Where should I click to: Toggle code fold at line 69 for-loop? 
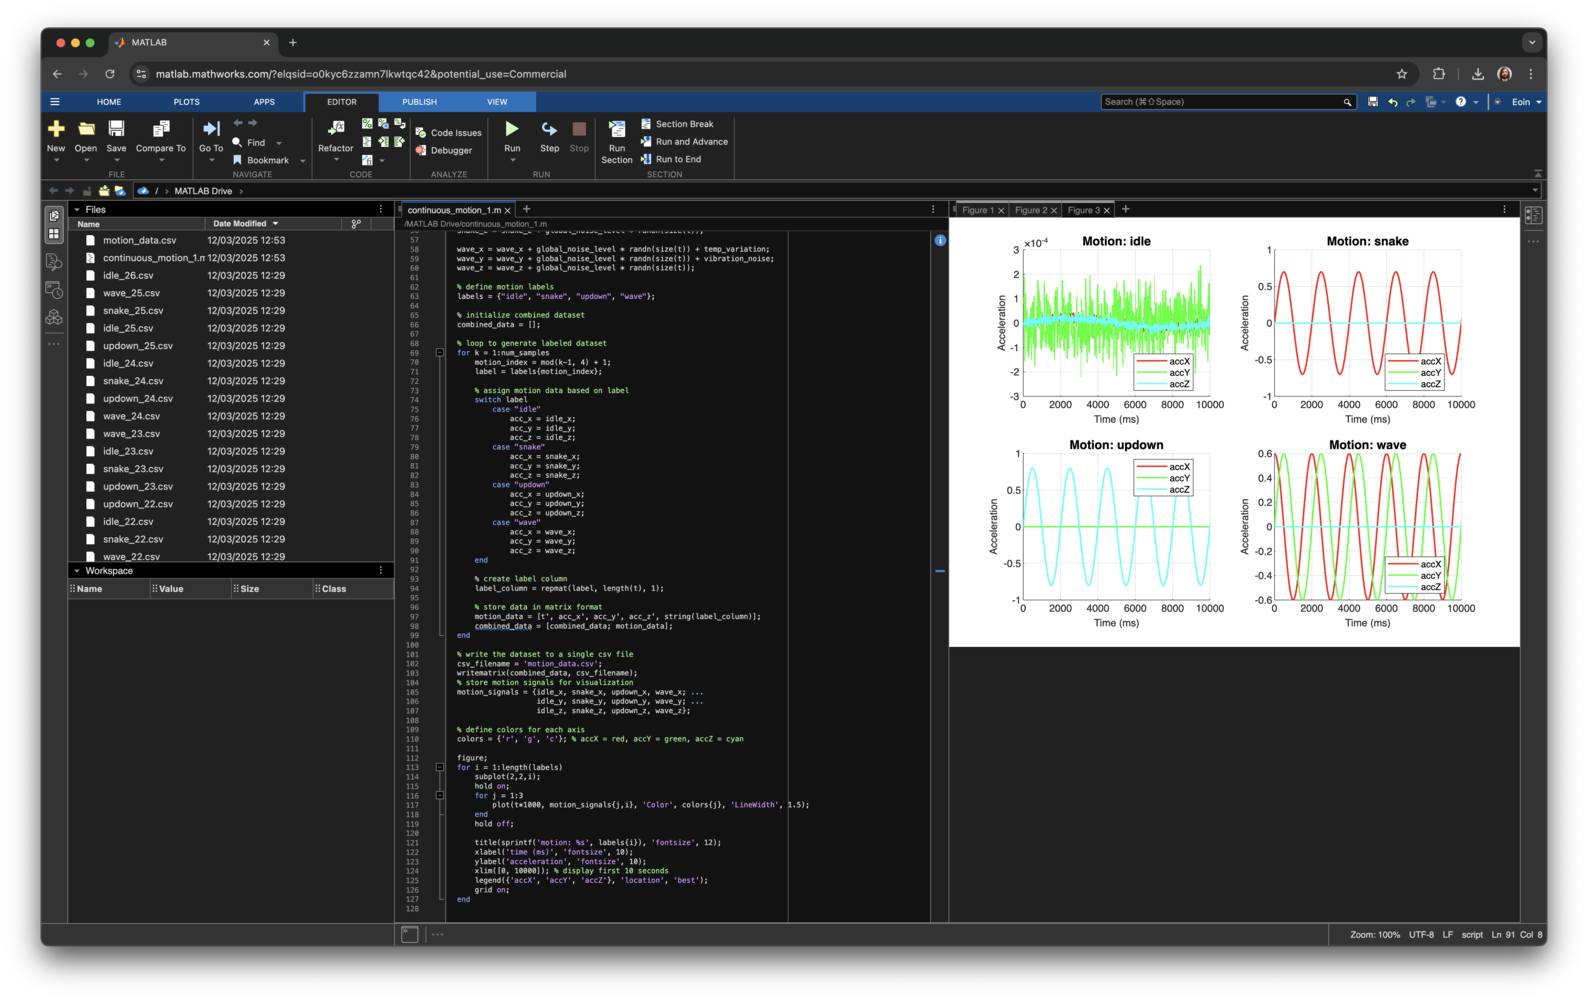pyautogui.click(x=440, y=352)
